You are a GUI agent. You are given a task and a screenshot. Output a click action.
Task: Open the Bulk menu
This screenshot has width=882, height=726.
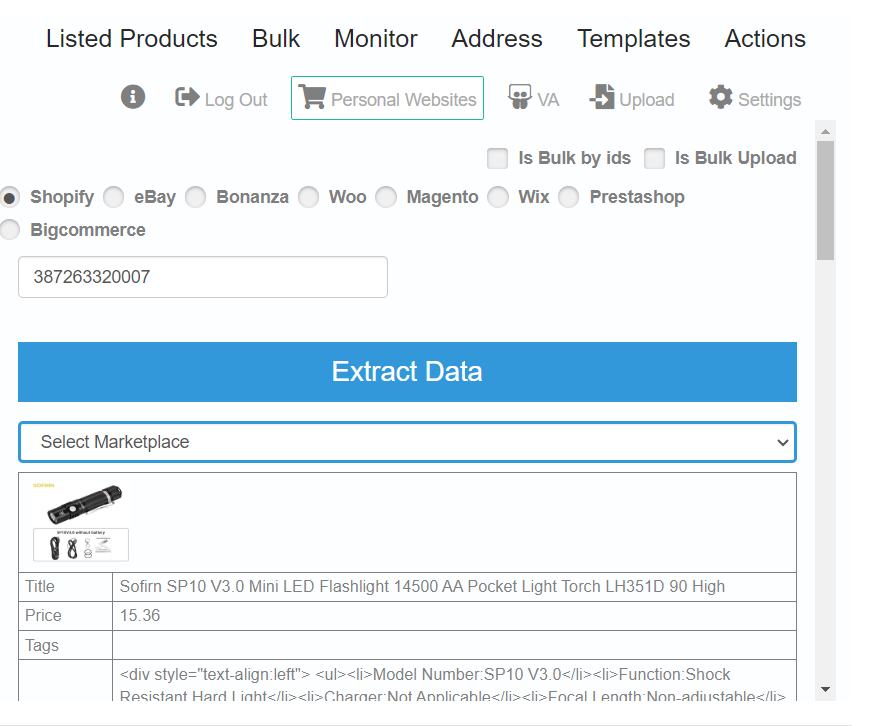click(x=276, y=39)
